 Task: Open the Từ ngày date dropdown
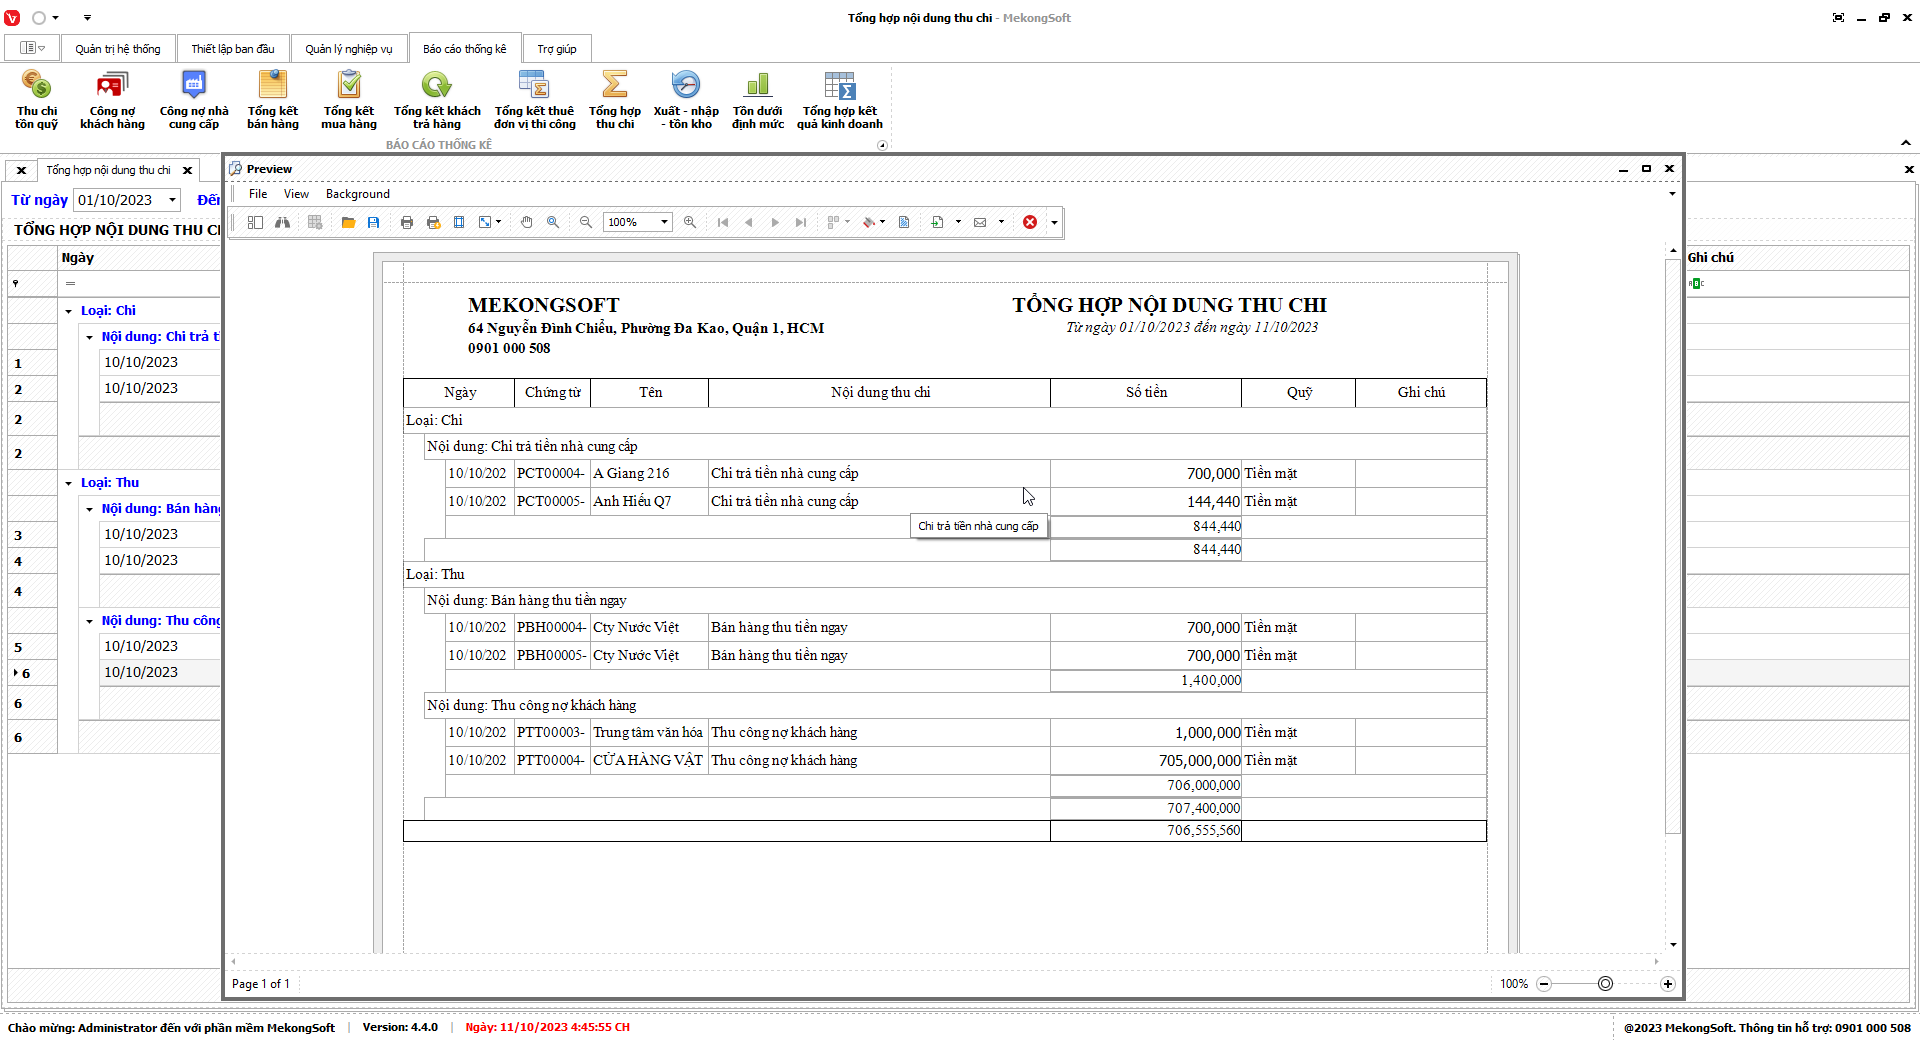(x=172, y=200)
